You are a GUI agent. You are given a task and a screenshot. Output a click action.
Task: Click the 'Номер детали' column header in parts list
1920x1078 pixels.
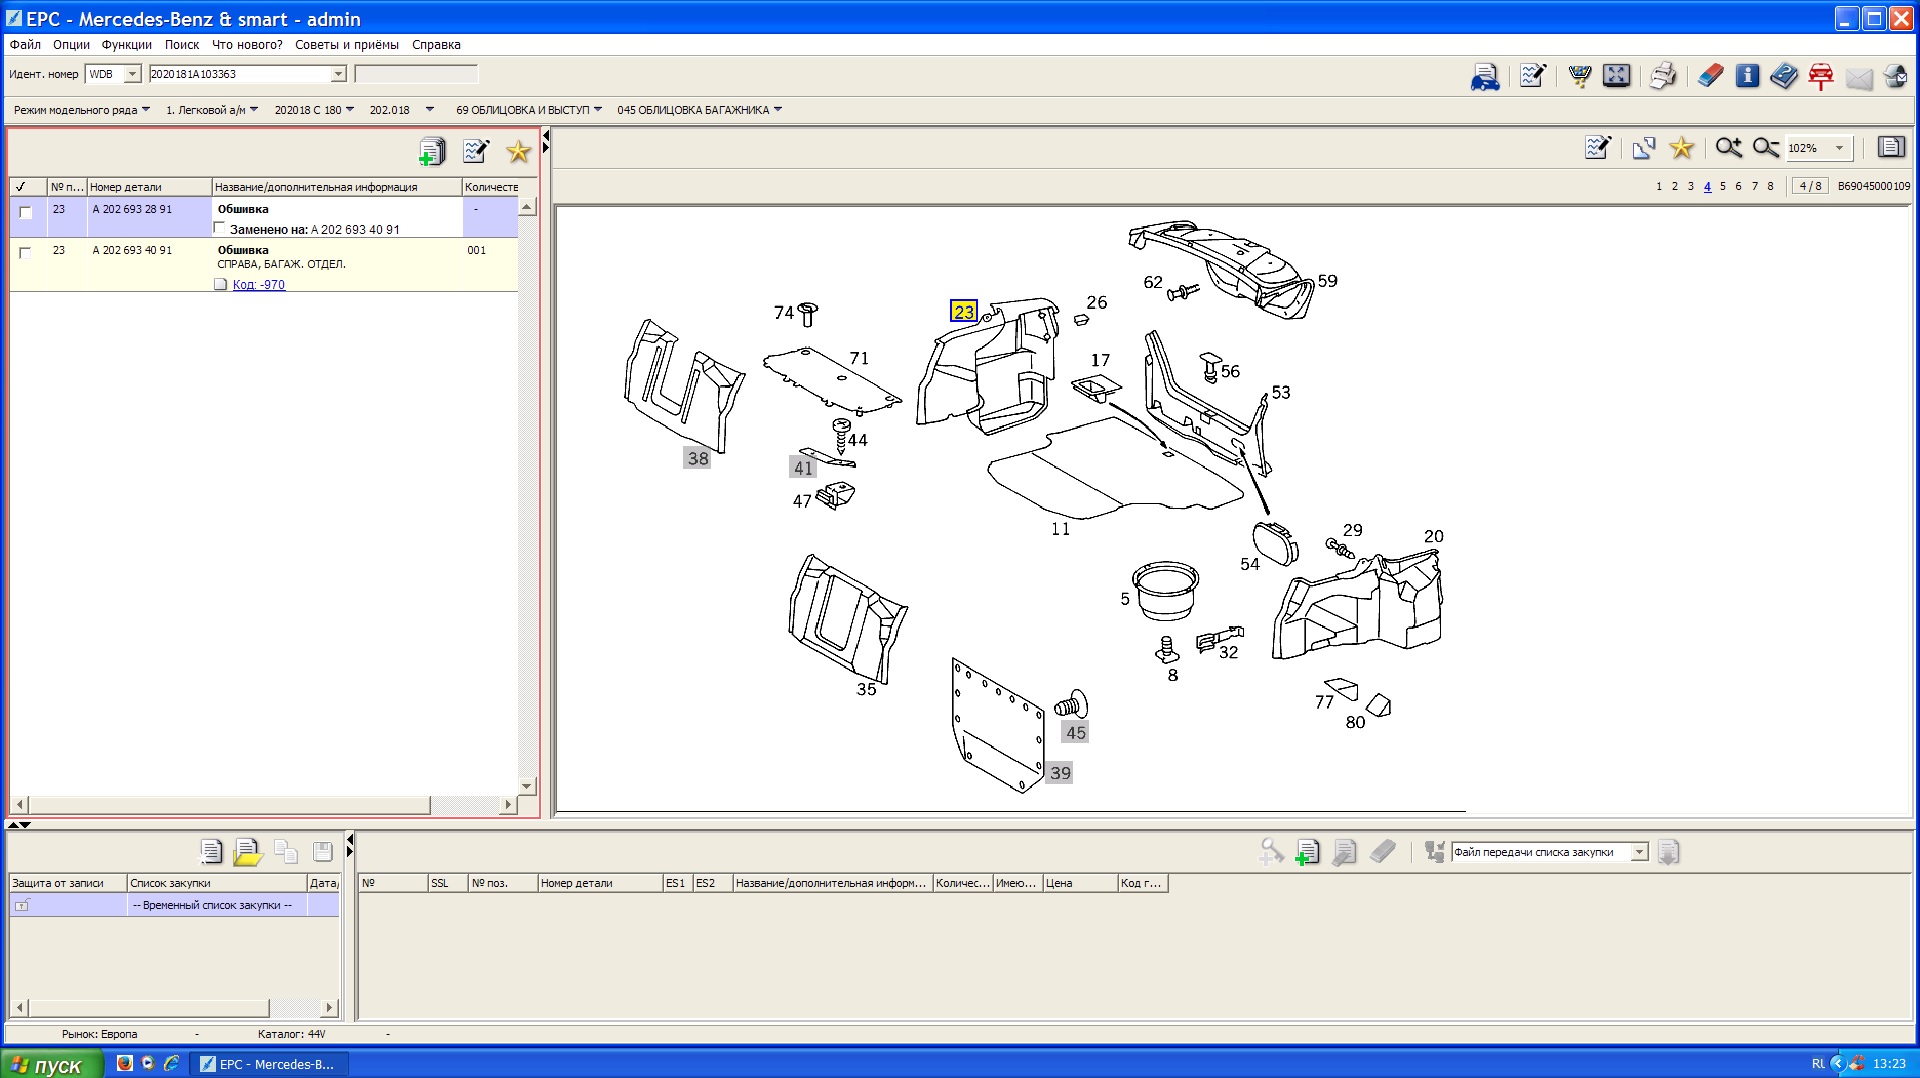coord(149,187)
